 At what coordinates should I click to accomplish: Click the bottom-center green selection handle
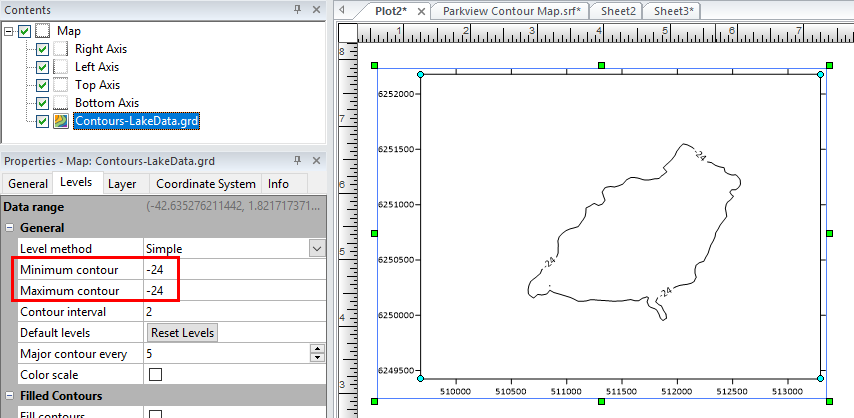[x=601, y=402]
